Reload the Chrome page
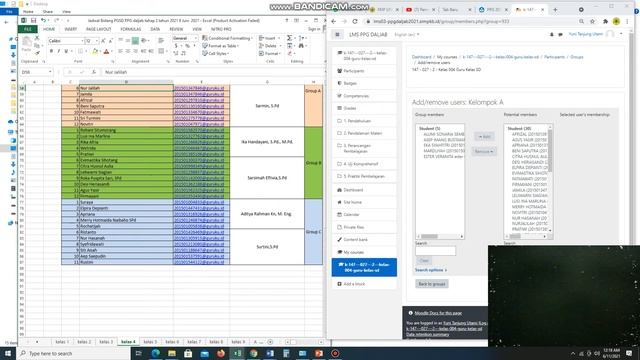 click(355, 21)
